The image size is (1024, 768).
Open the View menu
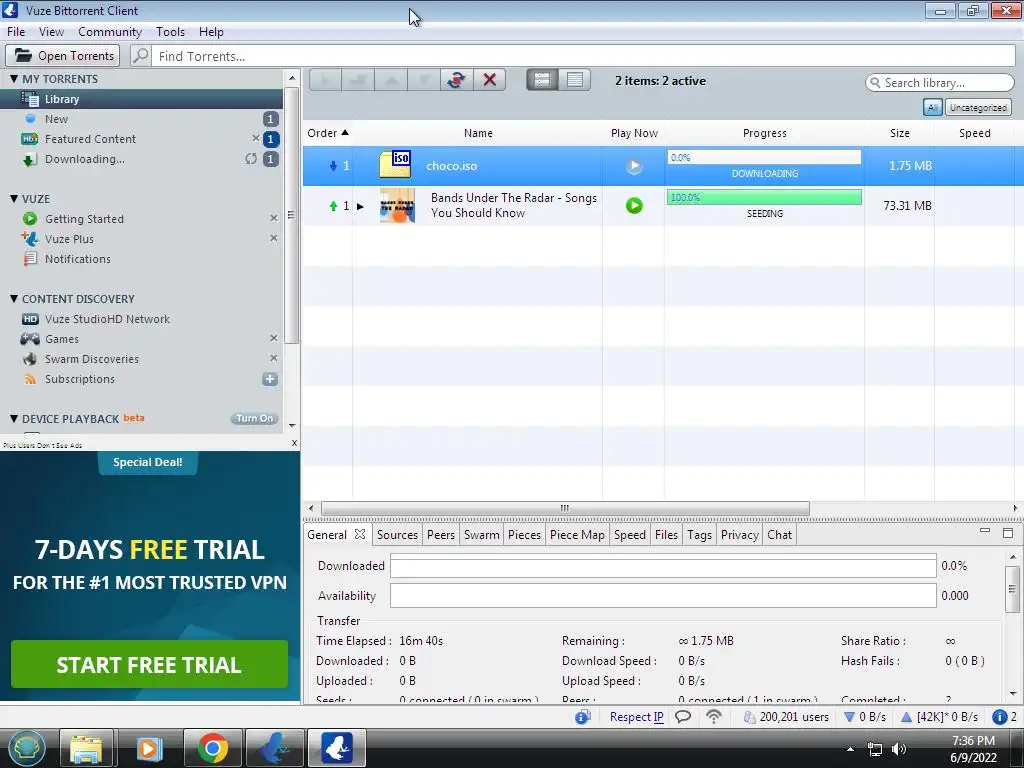pos(51,32)
